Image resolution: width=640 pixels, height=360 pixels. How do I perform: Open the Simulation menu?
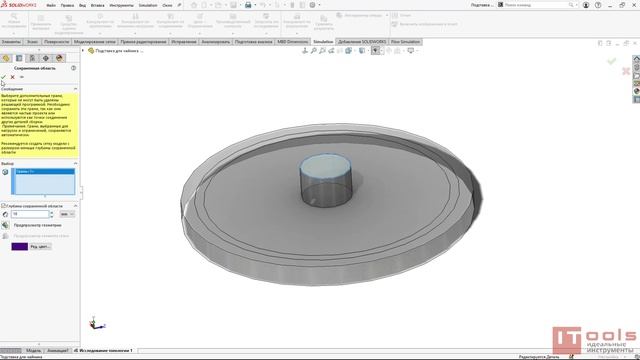pos(148,5)
